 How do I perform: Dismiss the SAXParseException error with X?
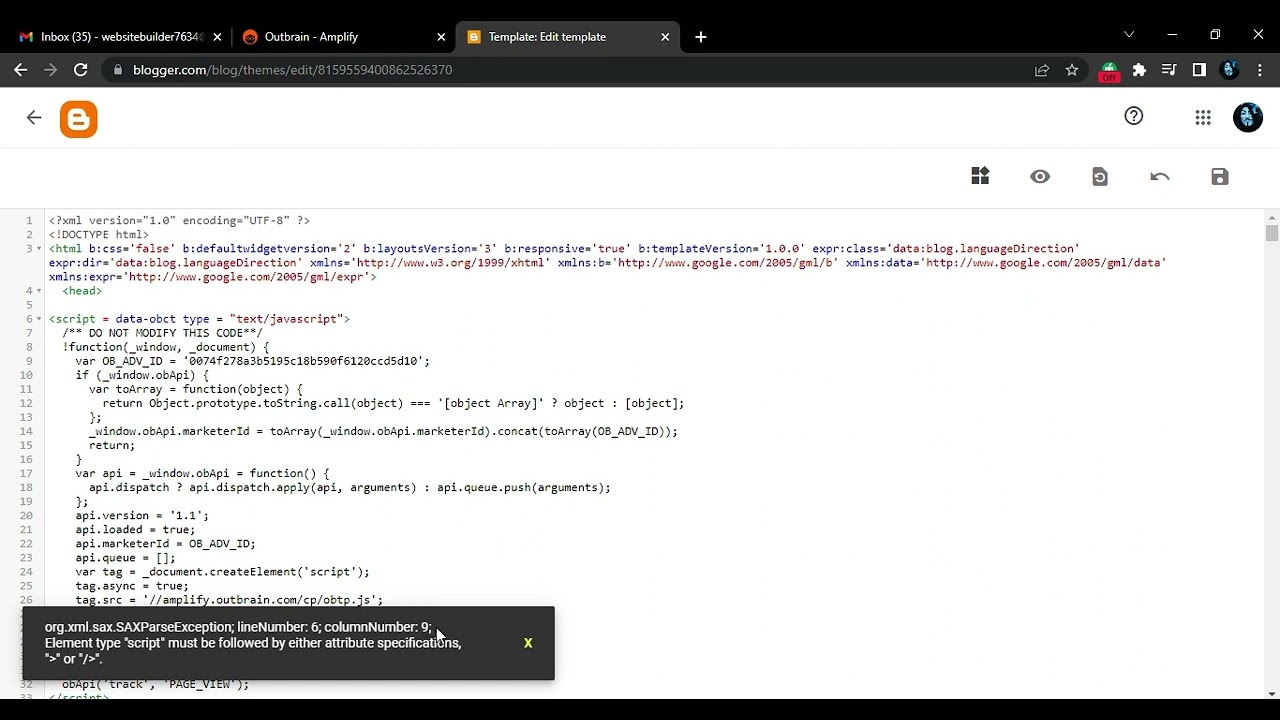coord(528,643)
